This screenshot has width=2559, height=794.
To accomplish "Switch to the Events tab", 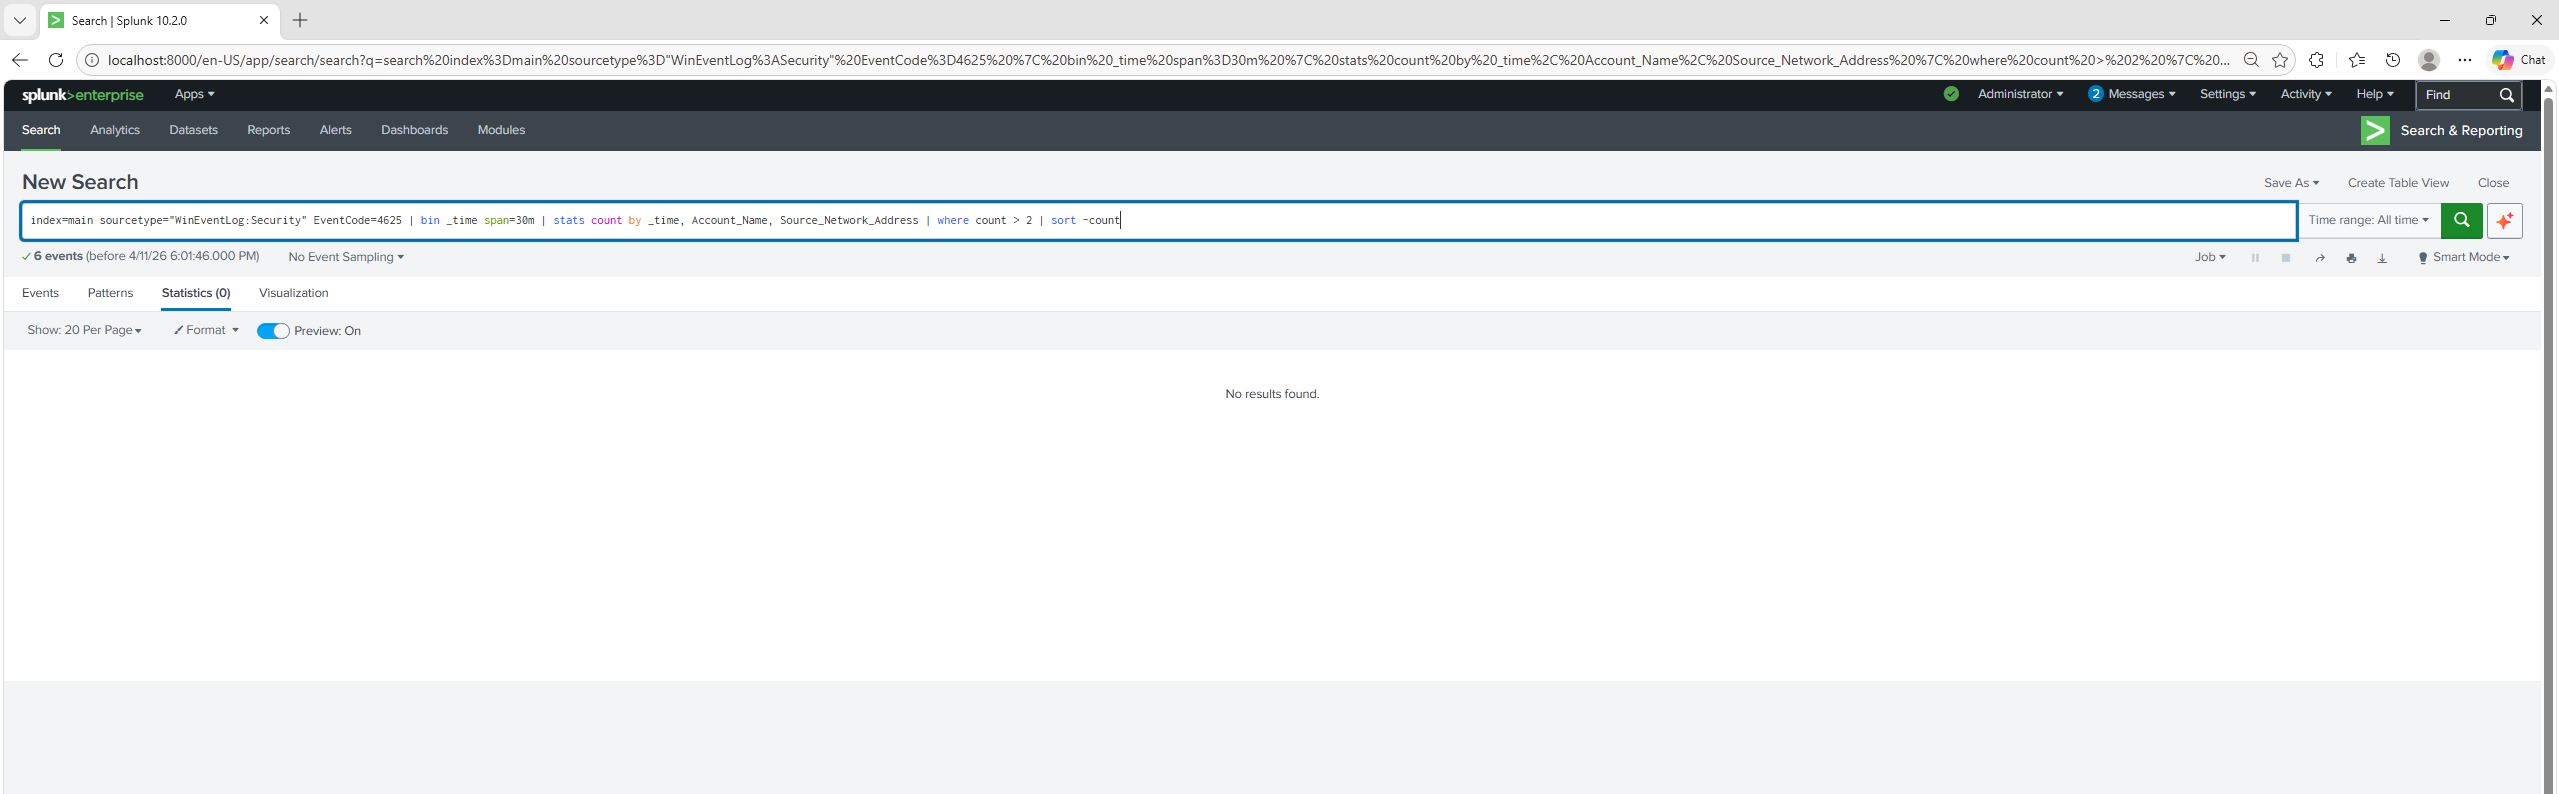I will [40, 293].
